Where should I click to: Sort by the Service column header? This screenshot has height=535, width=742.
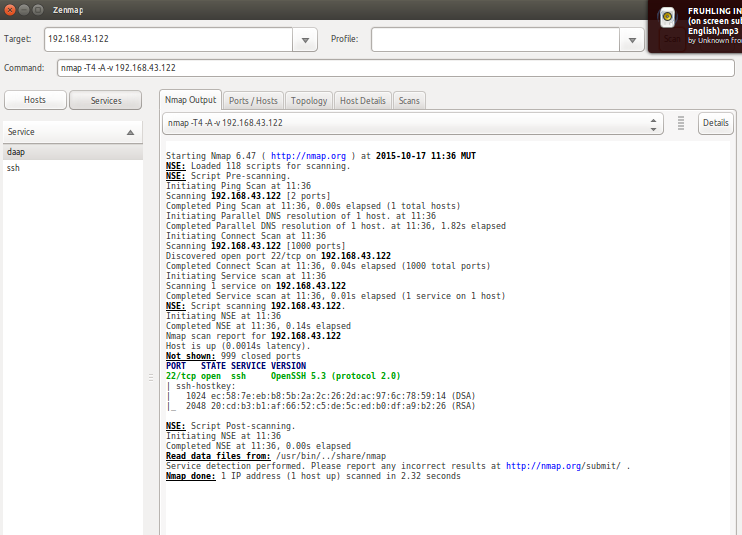(x=70, y=132)
